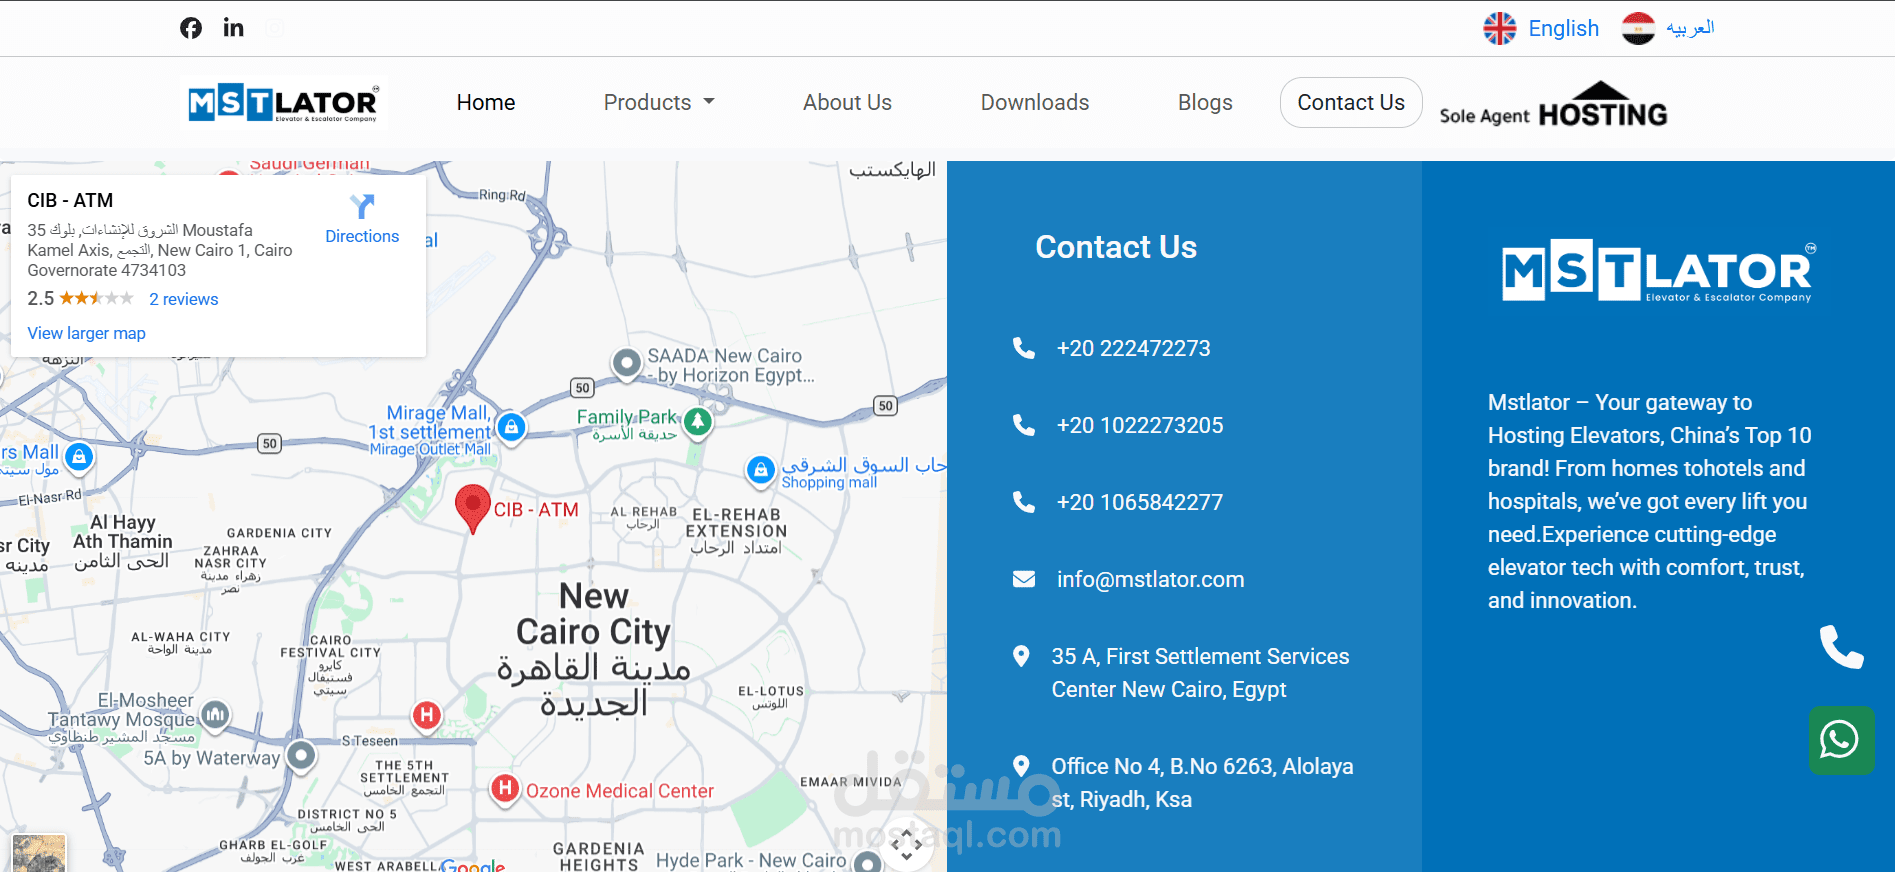The height and width of the screenshot is (872, 1895).
Task: Select the Family Park green marker
Action: (698, 422)
